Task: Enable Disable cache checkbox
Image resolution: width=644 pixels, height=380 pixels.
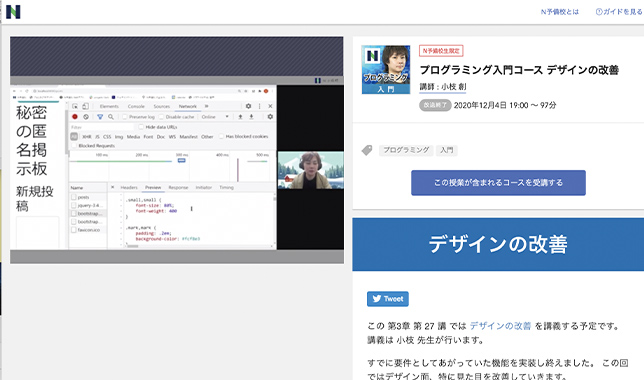Action: click(x=161, y=117)
